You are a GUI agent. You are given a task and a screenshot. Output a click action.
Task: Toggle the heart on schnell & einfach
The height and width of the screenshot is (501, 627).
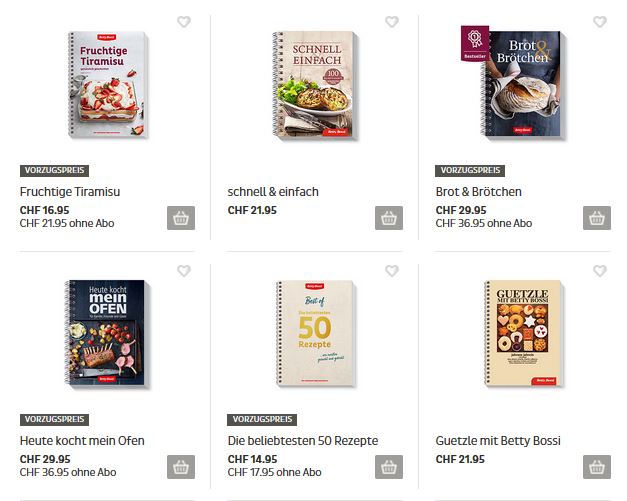click(392, 22)
